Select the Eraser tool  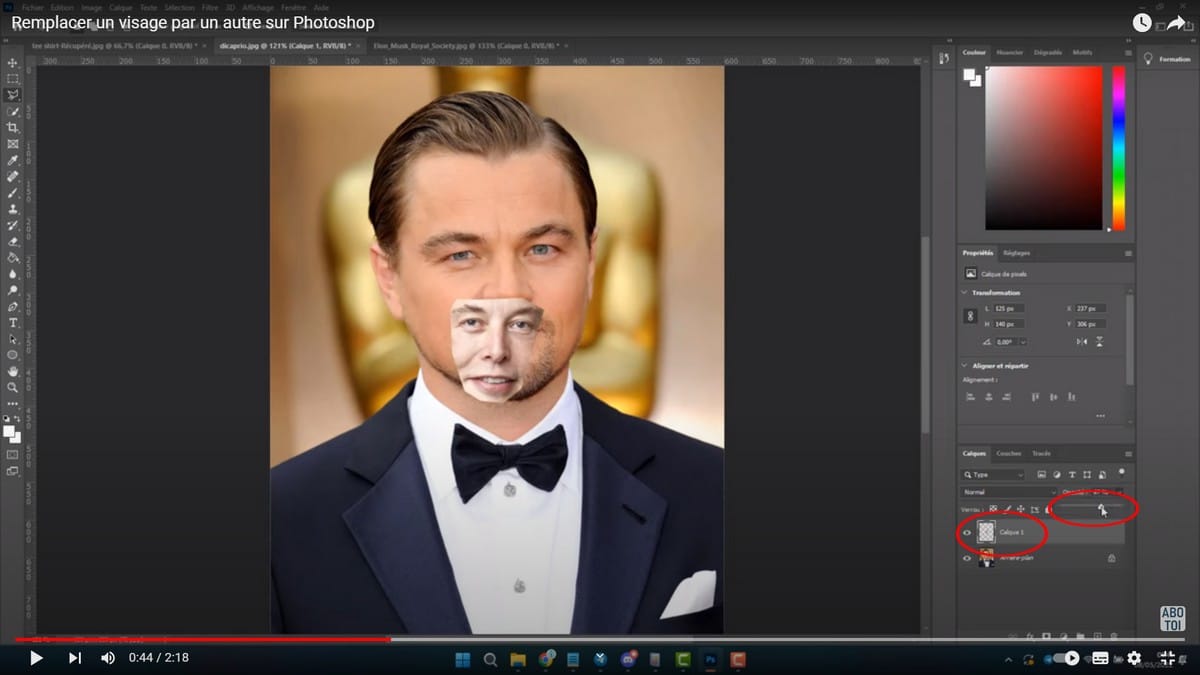tap(13, 241)
